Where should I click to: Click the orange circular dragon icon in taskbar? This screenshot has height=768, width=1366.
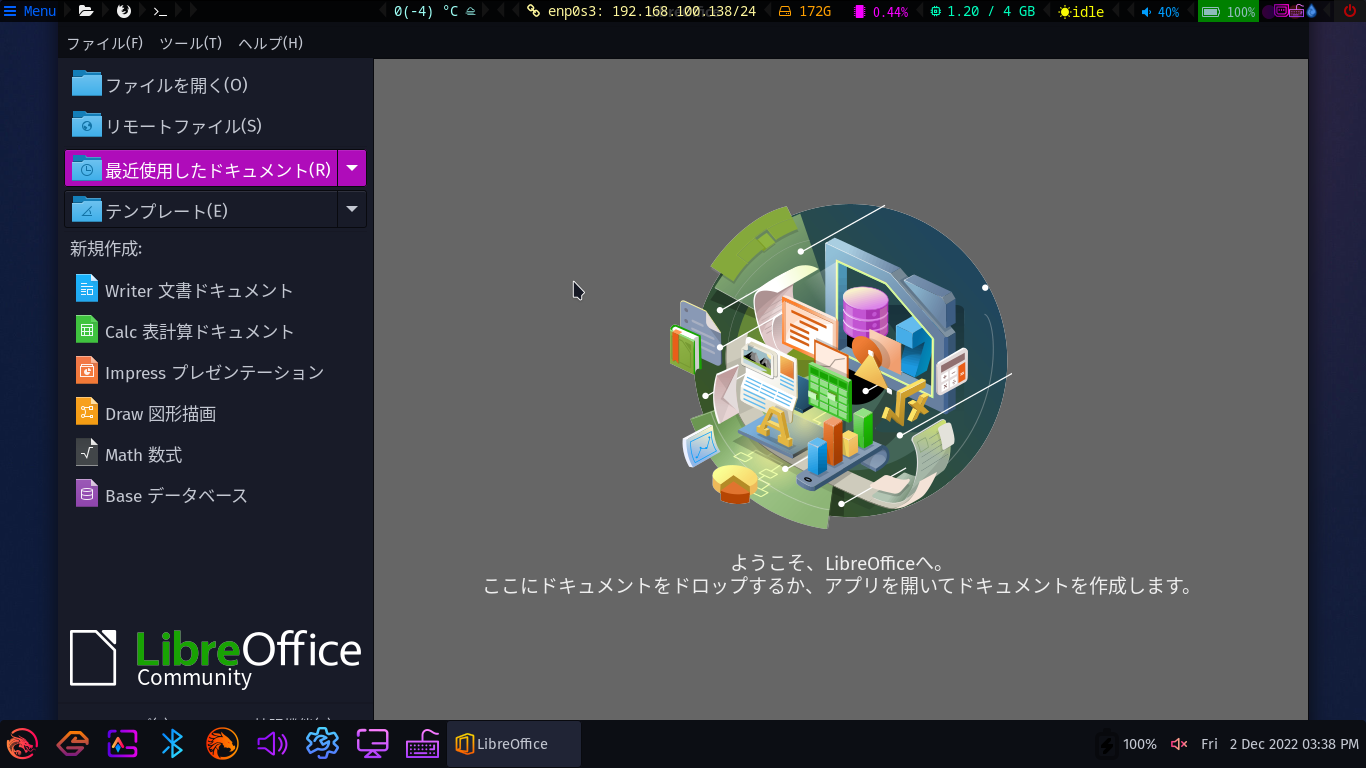pyautogui.click(x=222, y=744)
